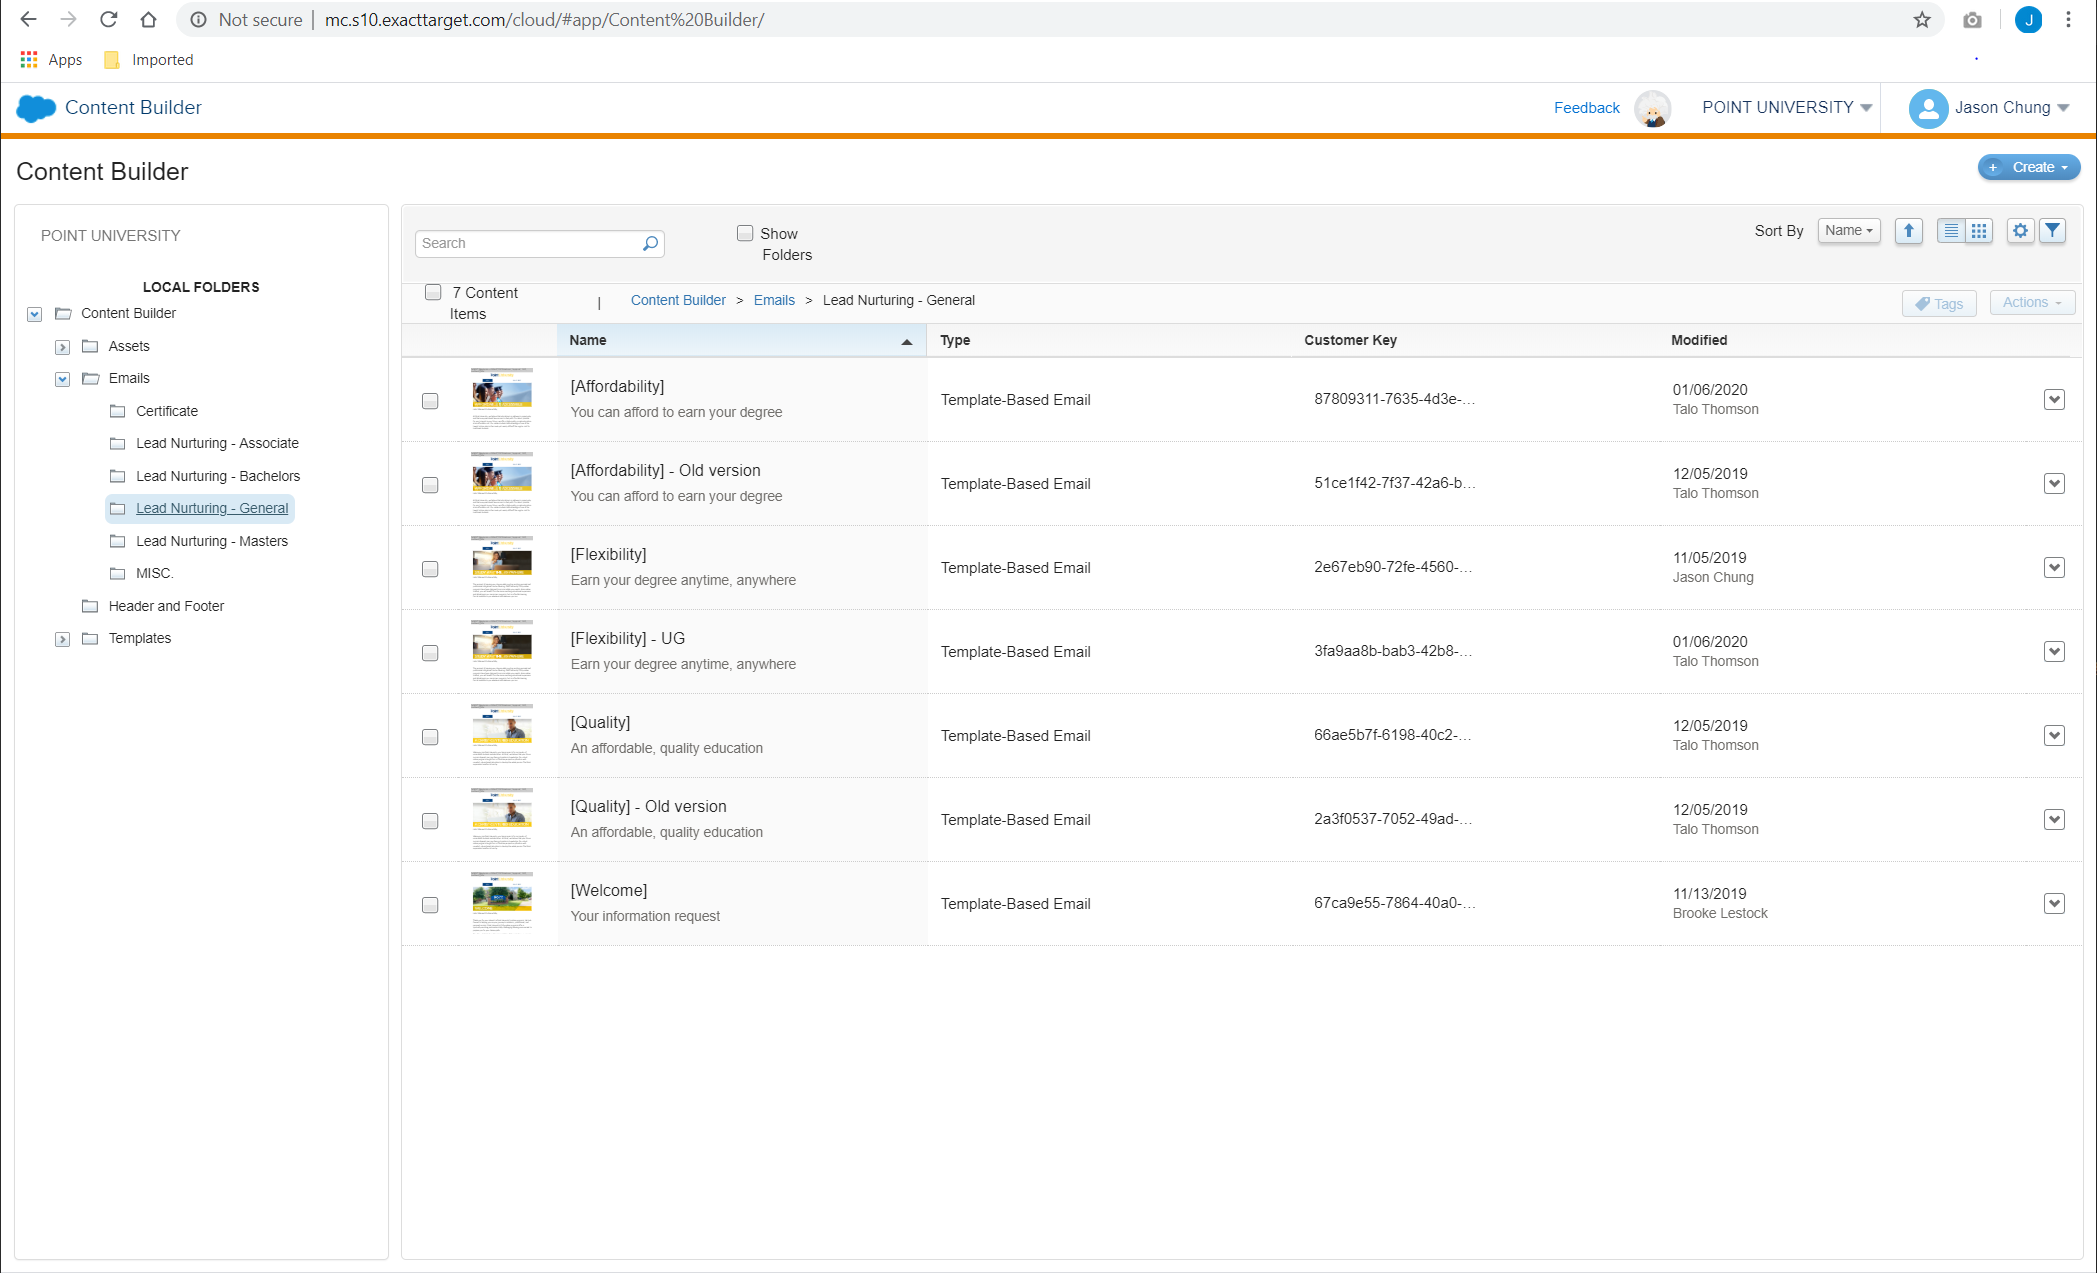Click the Emails breadcrumb link

773,300
